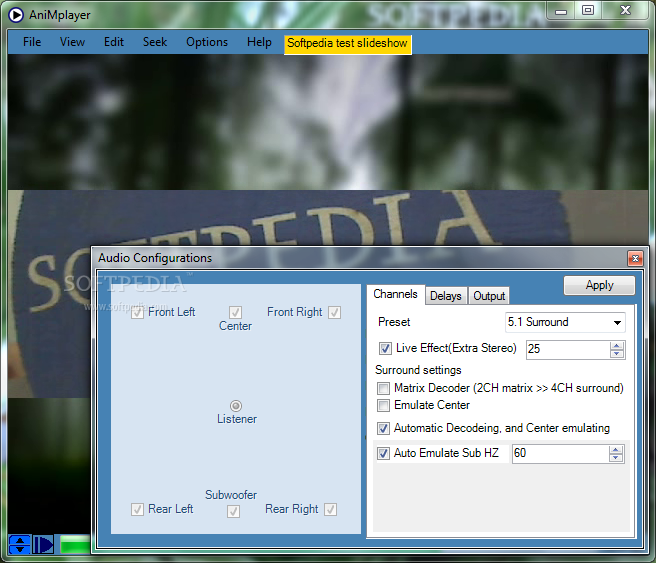The width and height of the screenshot is (656, 563).
Task: Toggle the Front Right speaker checkbox
Action: tap(334, 312)
